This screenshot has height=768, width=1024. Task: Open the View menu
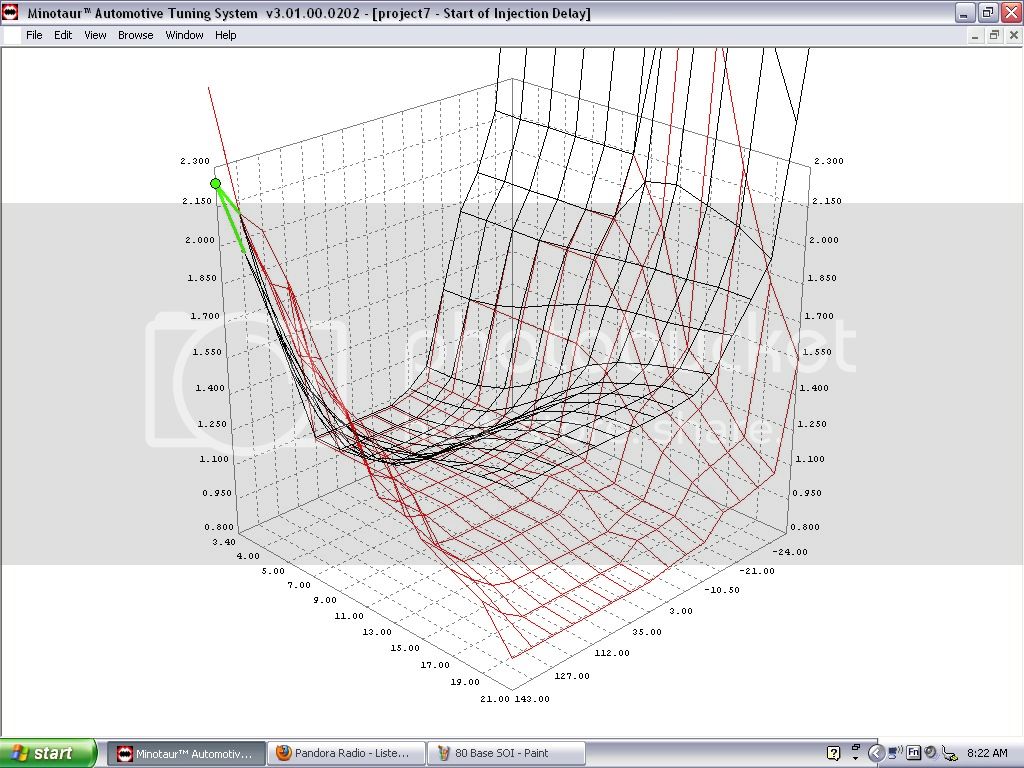click(95, 35)
